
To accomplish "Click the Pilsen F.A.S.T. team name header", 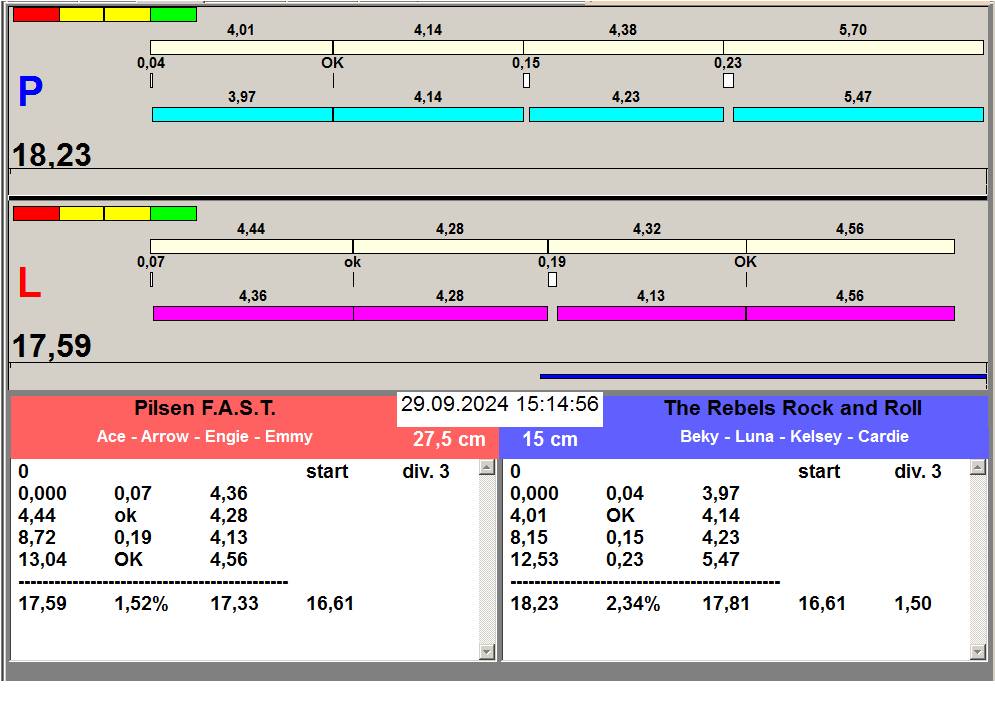I will [205, 409].
